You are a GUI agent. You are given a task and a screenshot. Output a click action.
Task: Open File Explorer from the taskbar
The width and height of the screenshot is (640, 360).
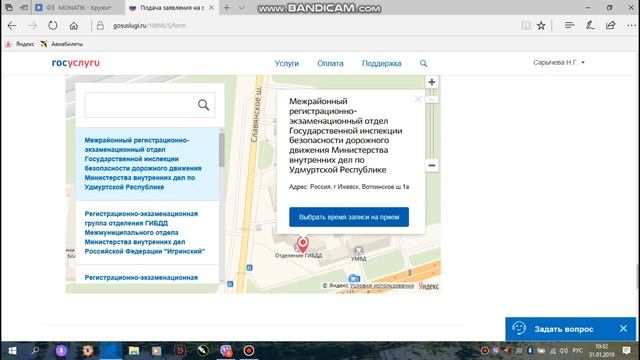pos(134,351)
